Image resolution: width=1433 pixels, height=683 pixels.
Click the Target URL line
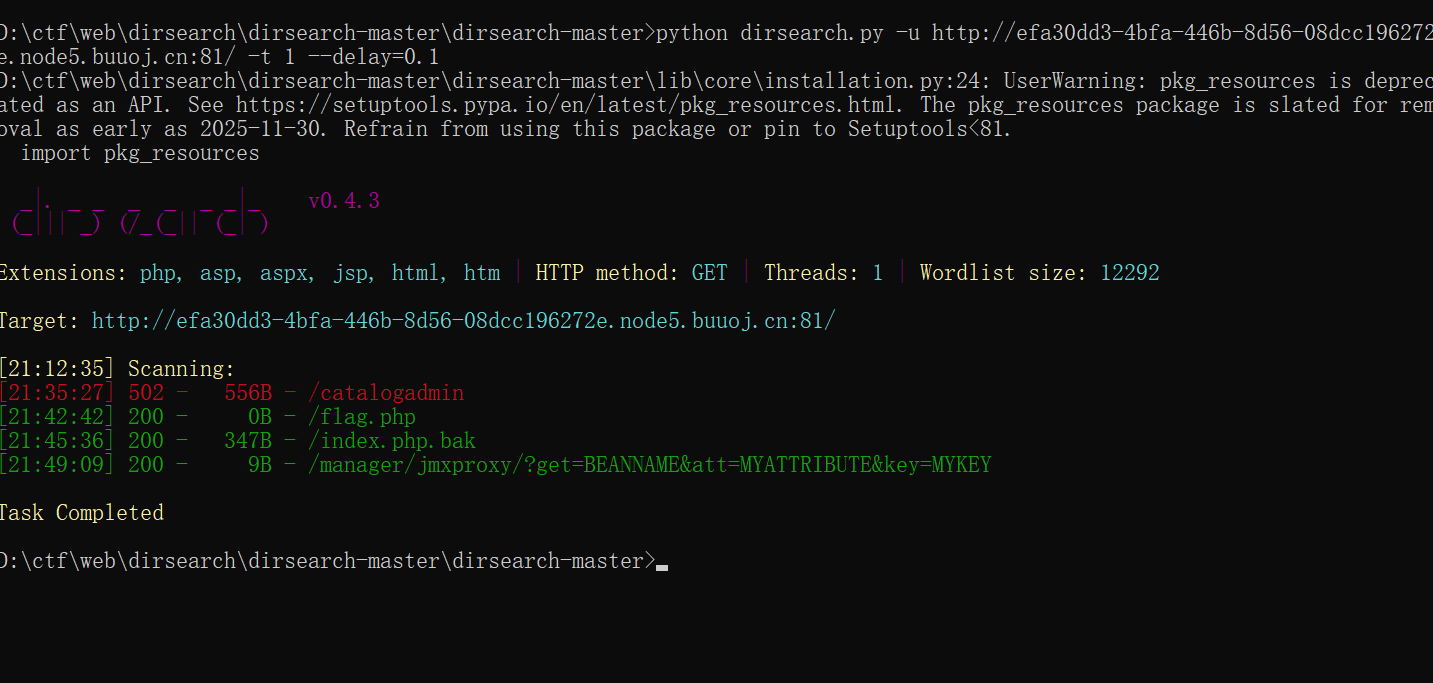[417, 321]
